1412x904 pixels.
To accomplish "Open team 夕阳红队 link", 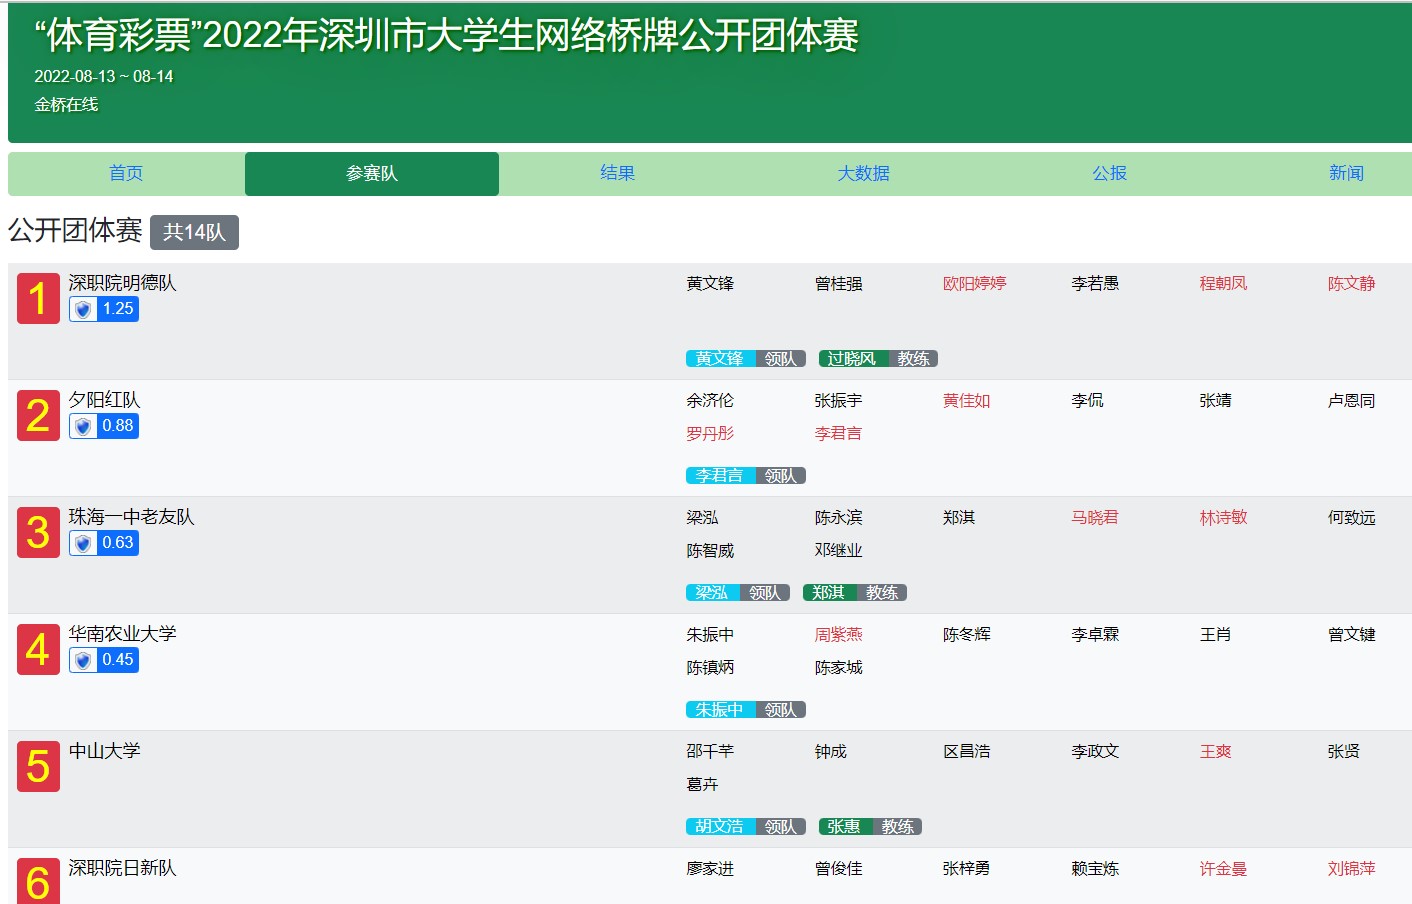I will coord(104,400).
